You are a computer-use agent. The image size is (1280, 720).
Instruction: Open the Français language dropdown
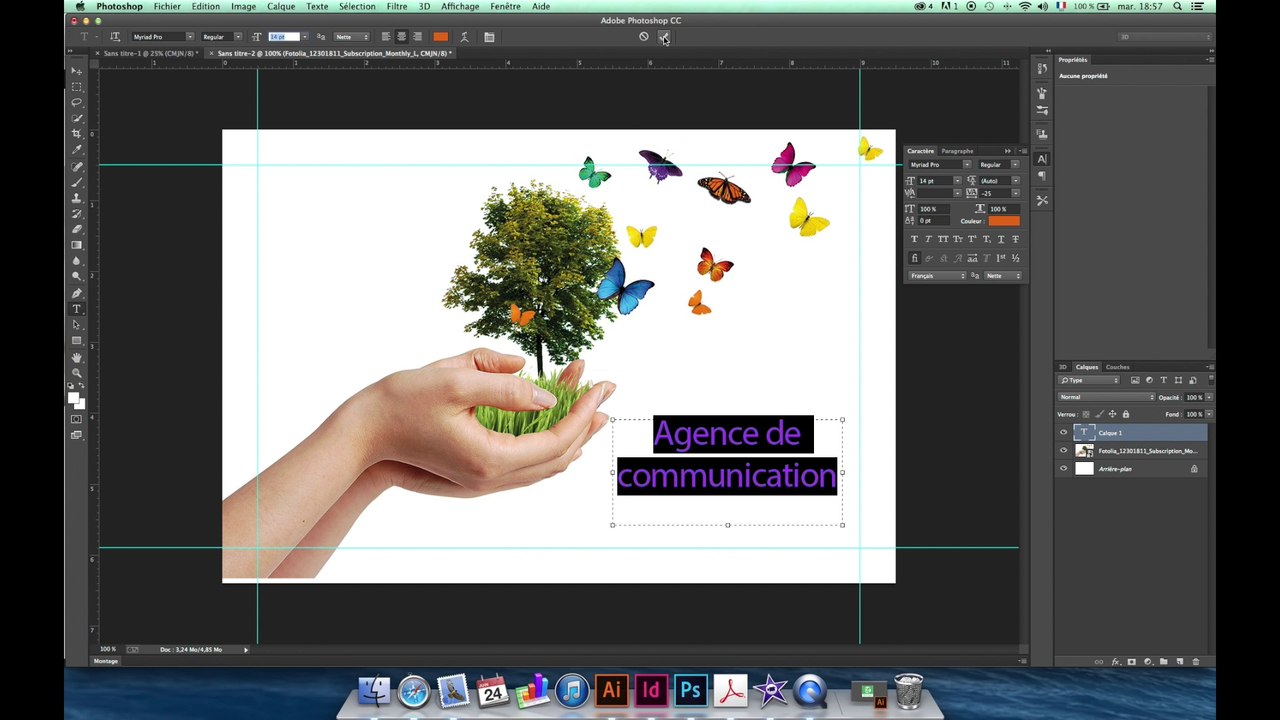click(x=937, y=276)
